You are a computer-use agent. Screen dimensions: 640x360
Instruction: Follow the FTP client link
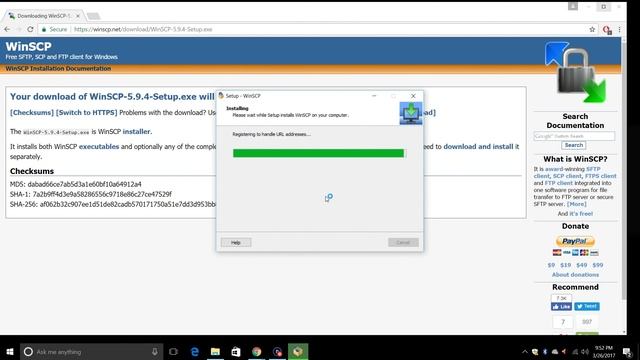pyautogui.click(x=558, y=183)
